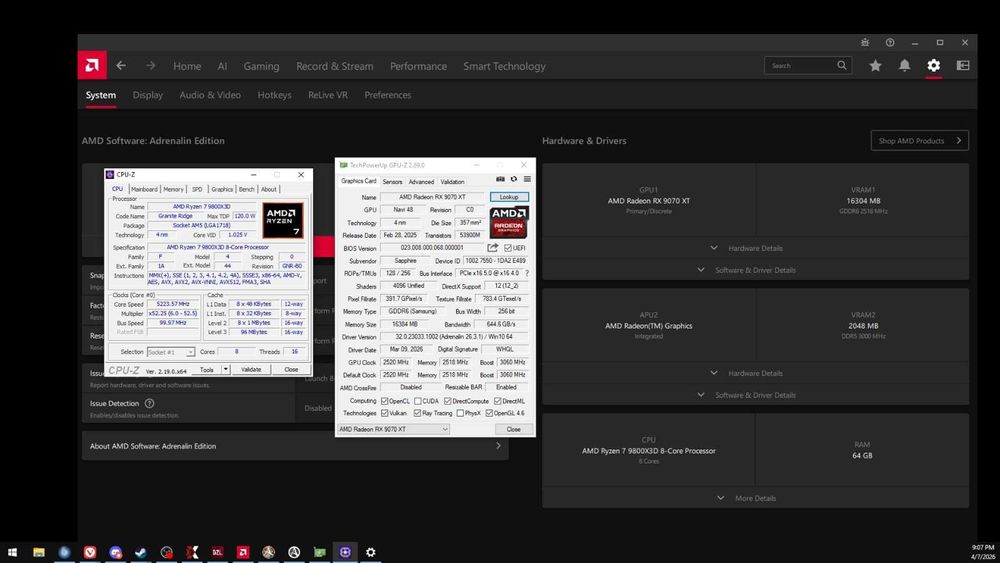Toggle the Vulkan checkbox in GPU-Z
This screenshot has width=1000, height=563.
385,413
